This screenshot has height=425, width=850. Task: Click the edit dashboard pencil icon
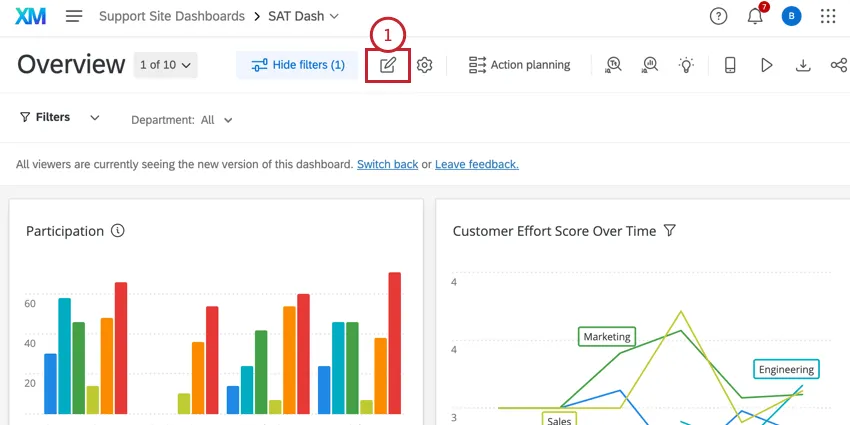[388, 65]
